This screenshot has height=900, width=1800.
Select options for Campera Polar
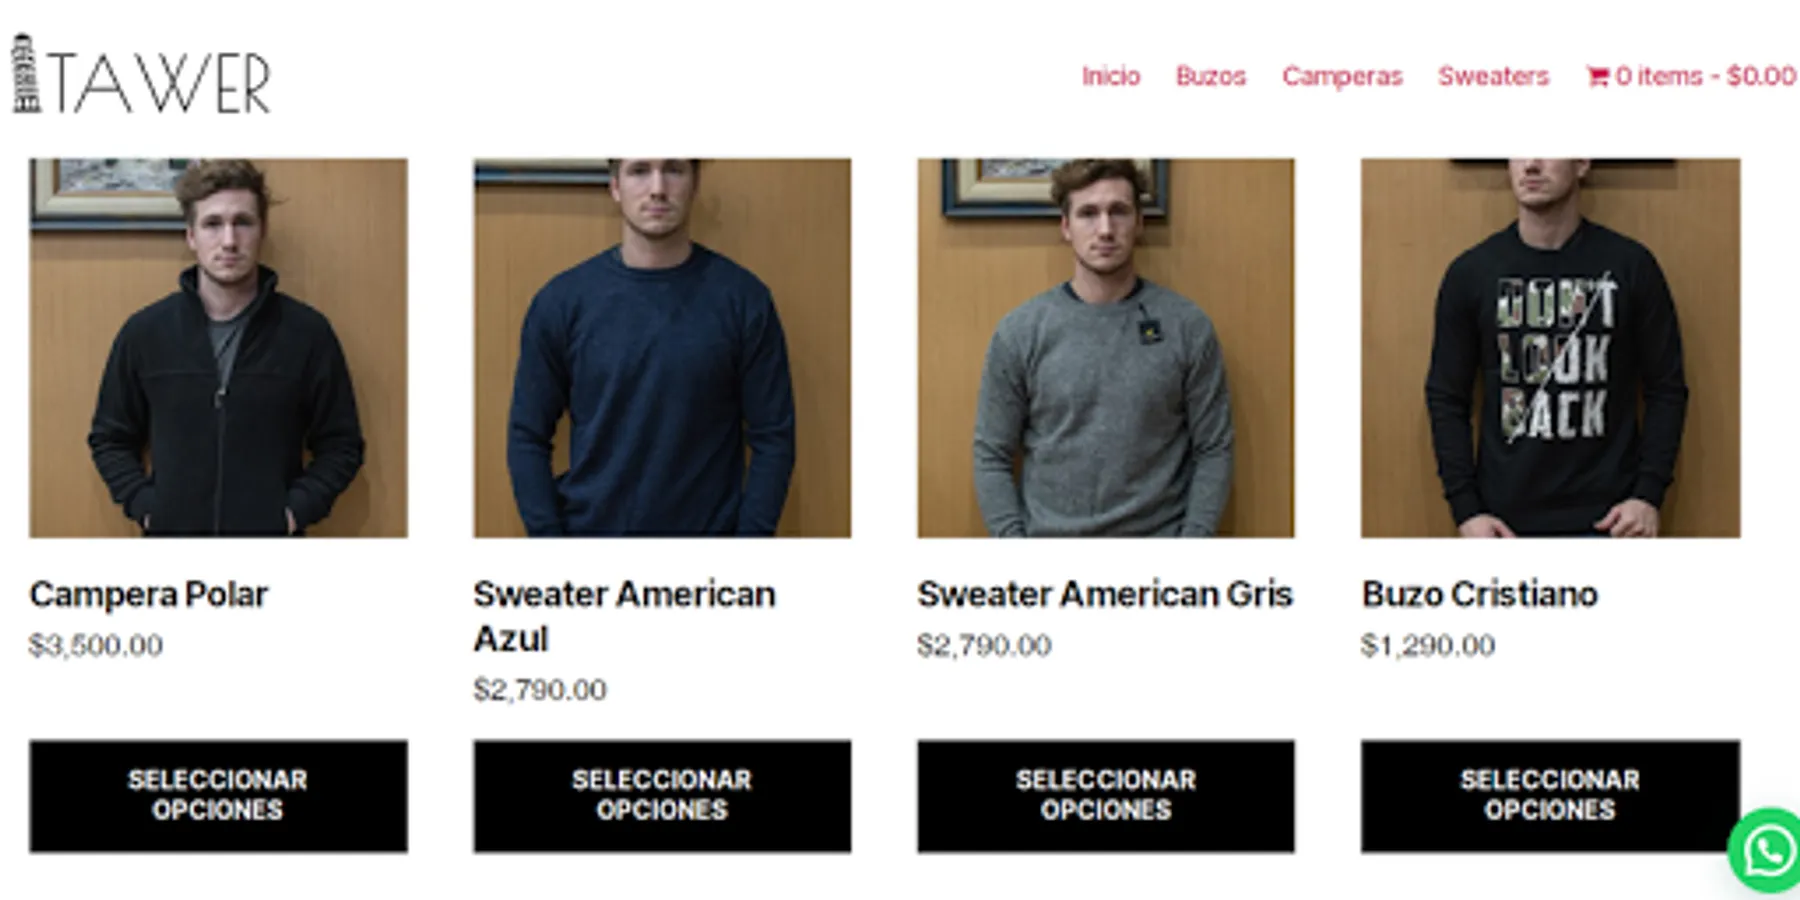click(x=218, y=796)
